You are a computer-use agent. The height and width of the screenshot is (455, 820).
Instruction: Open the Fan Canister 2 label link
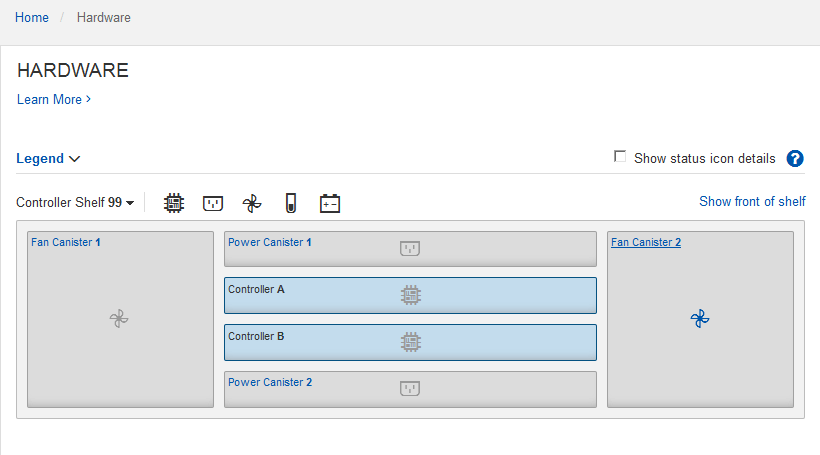pos(646,242)
